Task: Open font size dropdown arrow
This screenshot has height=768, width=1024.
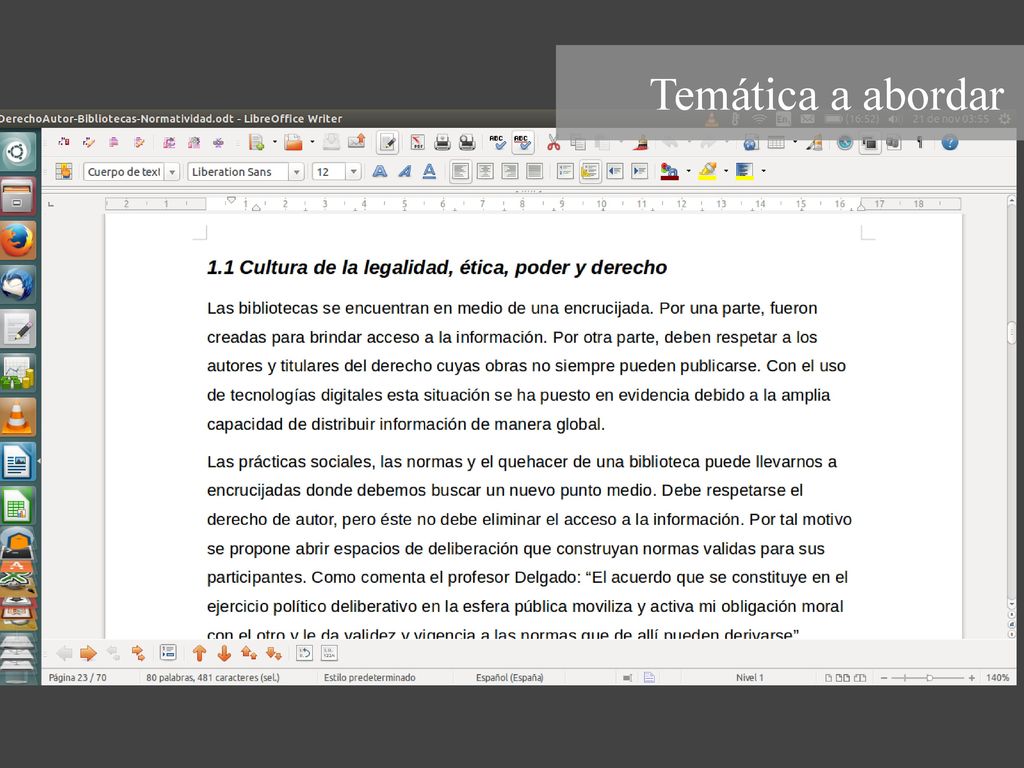Action: pos(353,172)
